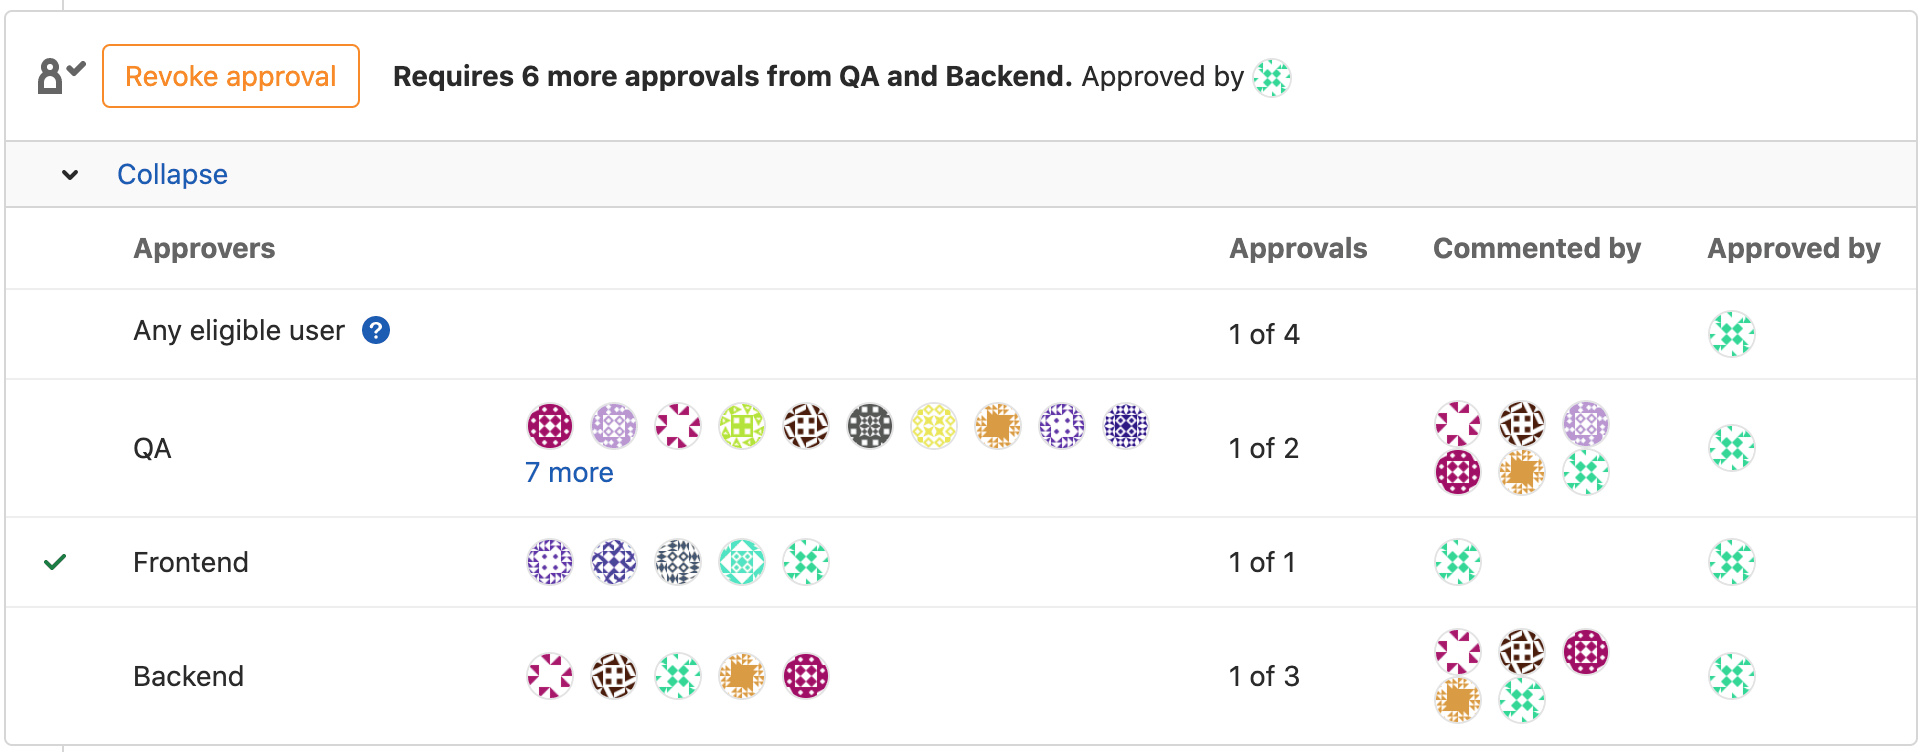The height and width of the screenshot is (752, 1924).
Task: Click the help icon beside Any eligible user
Action: pyautogui.click(x=376, y=330)
